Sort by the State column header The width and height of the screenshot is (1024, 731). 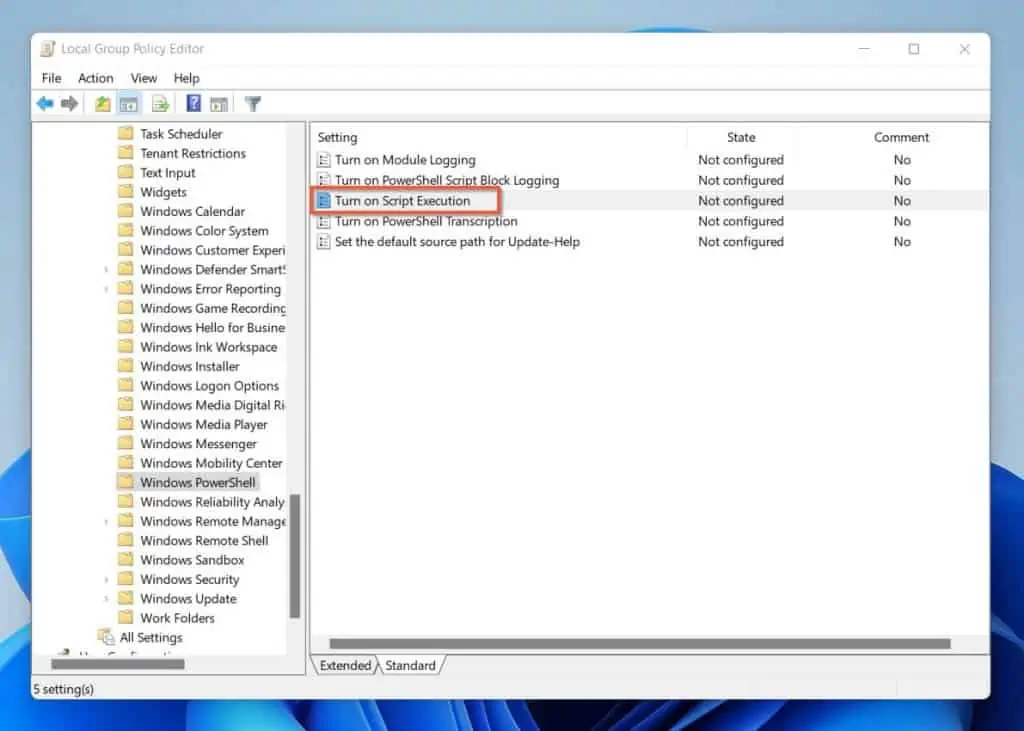click(x=741, y=137)
